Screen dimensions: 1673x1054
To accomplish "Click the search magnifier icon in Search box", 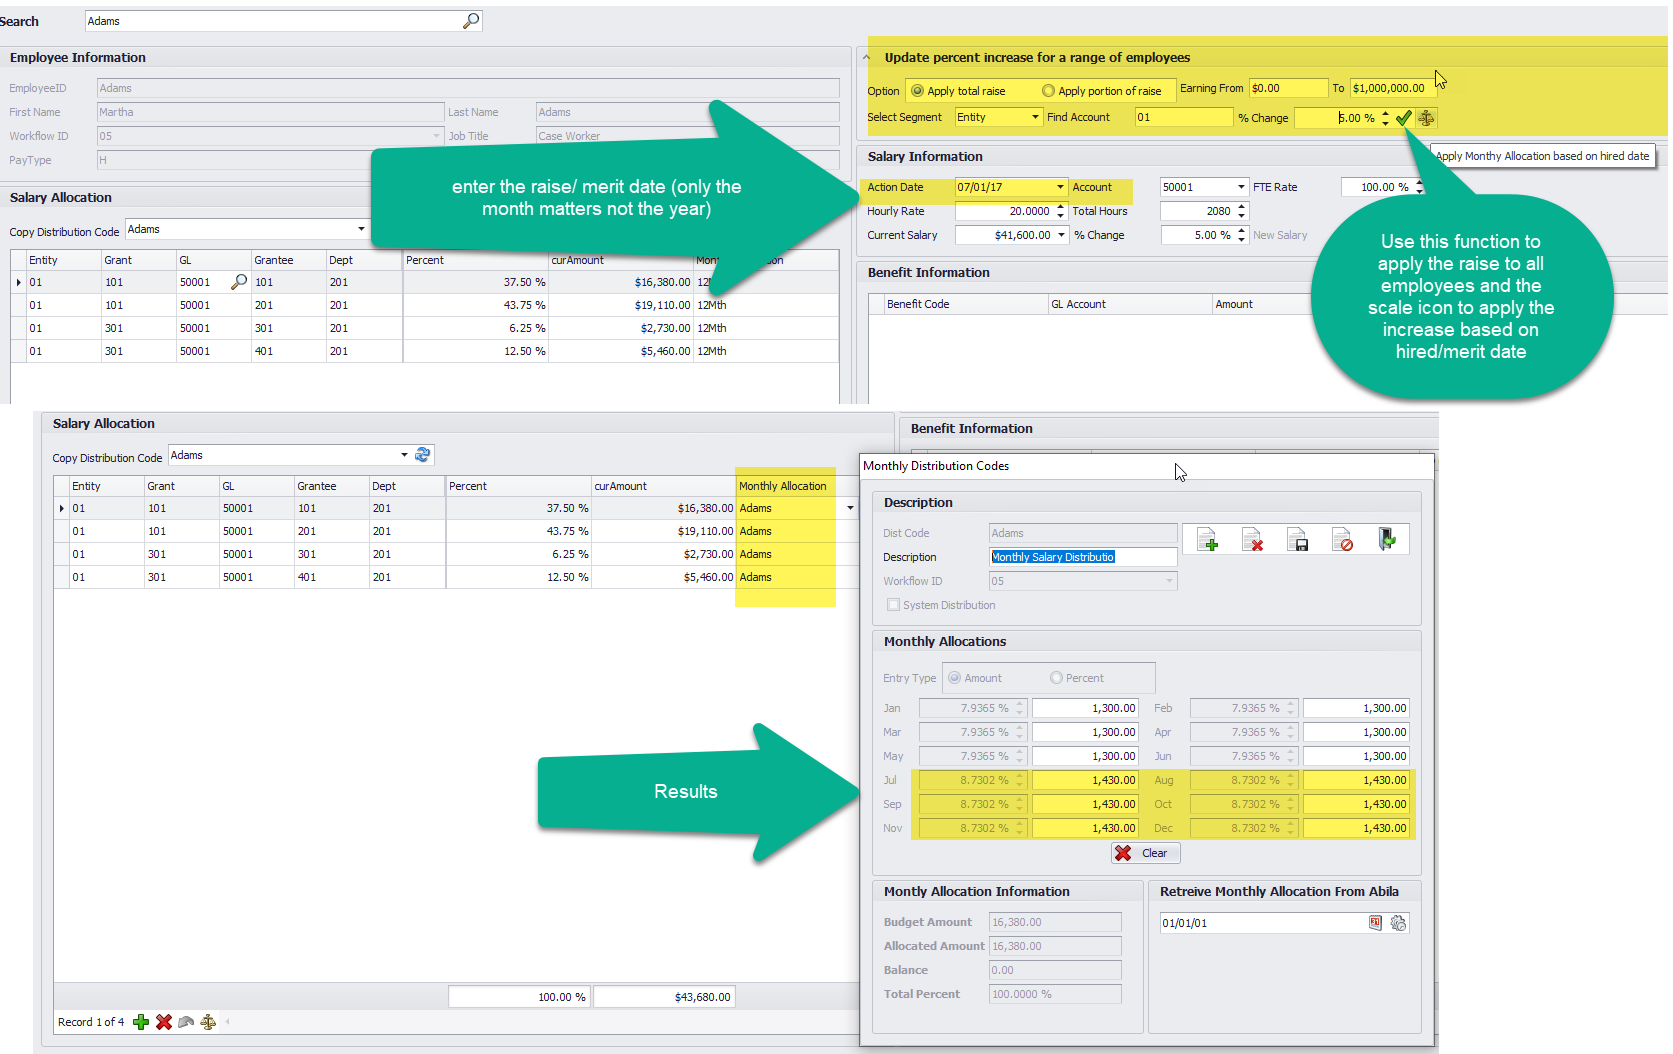I will (x=471, y=21).
